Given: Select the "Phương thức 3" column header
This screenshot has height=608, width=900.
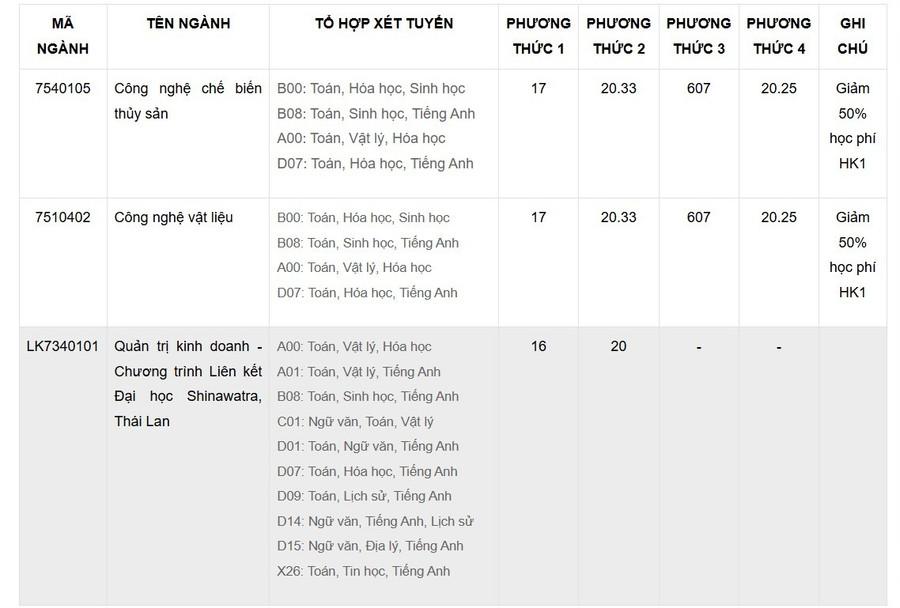Looking at the screenshot, I should click(x=698, y=36).
